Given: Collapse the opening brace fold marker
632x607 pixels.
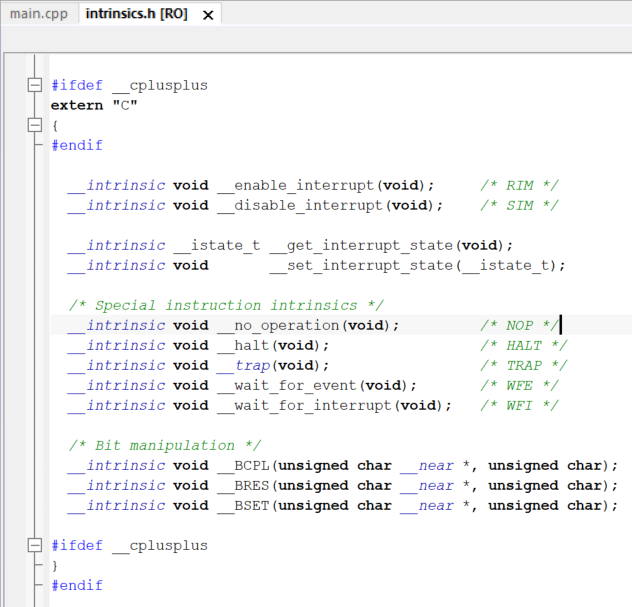Looking at the screenshot, I should [35, 125].
